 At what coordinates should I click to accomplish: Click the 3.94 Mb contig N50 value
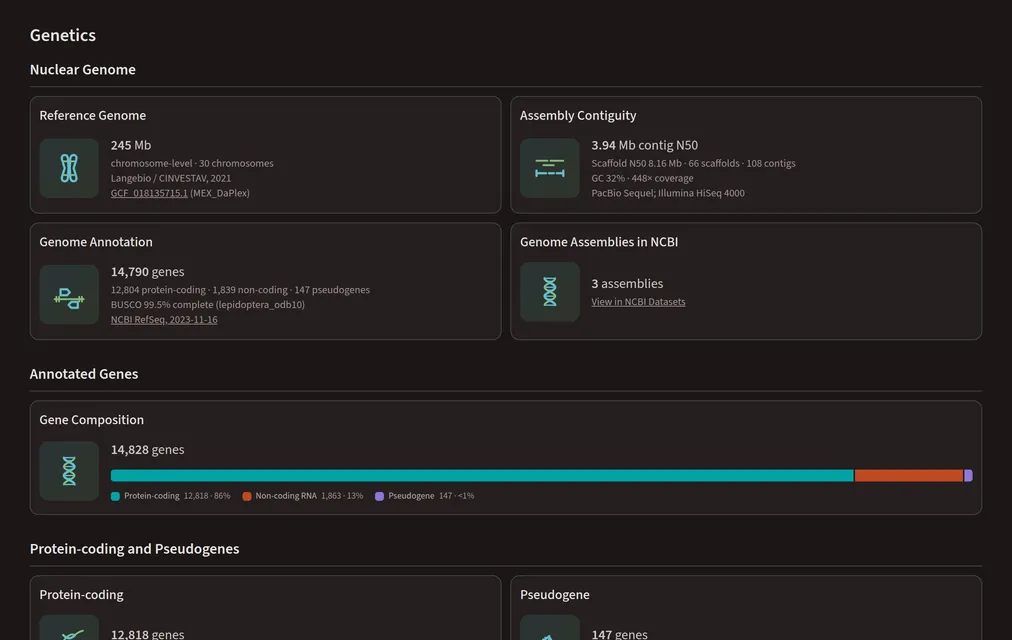pos(645,145)
